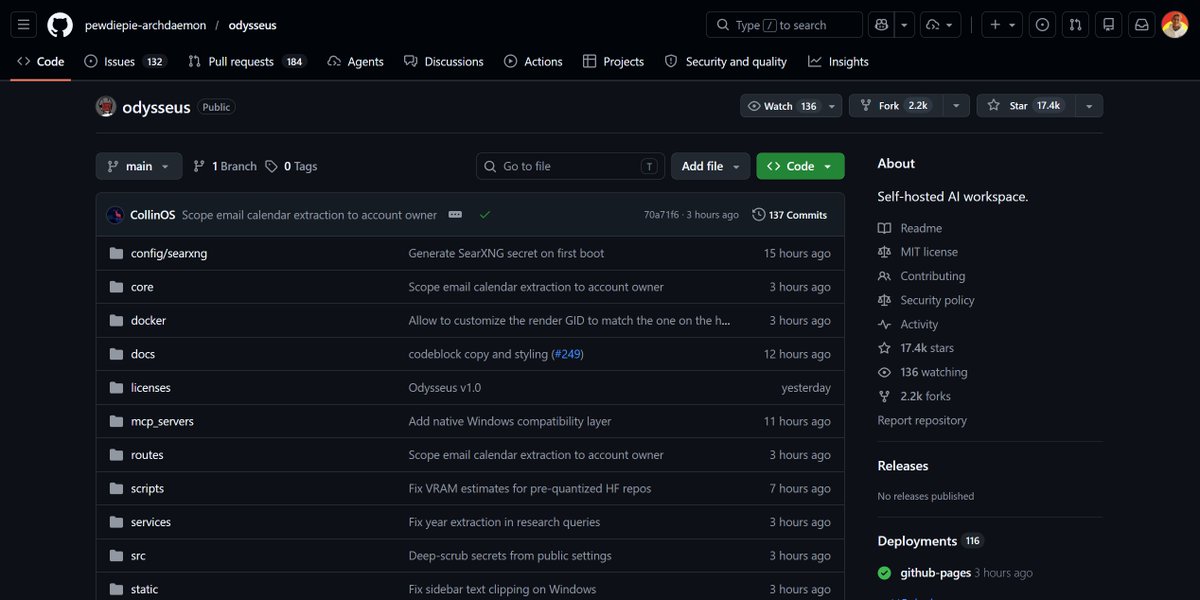Open the scripts folder

(x=147, y=488)
